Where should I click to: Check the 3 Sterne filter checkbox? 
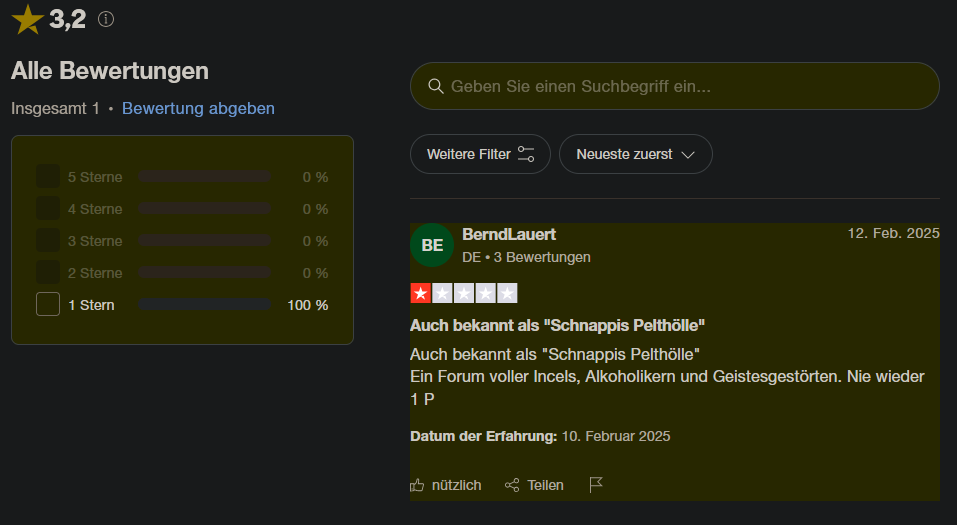[48, 241]
